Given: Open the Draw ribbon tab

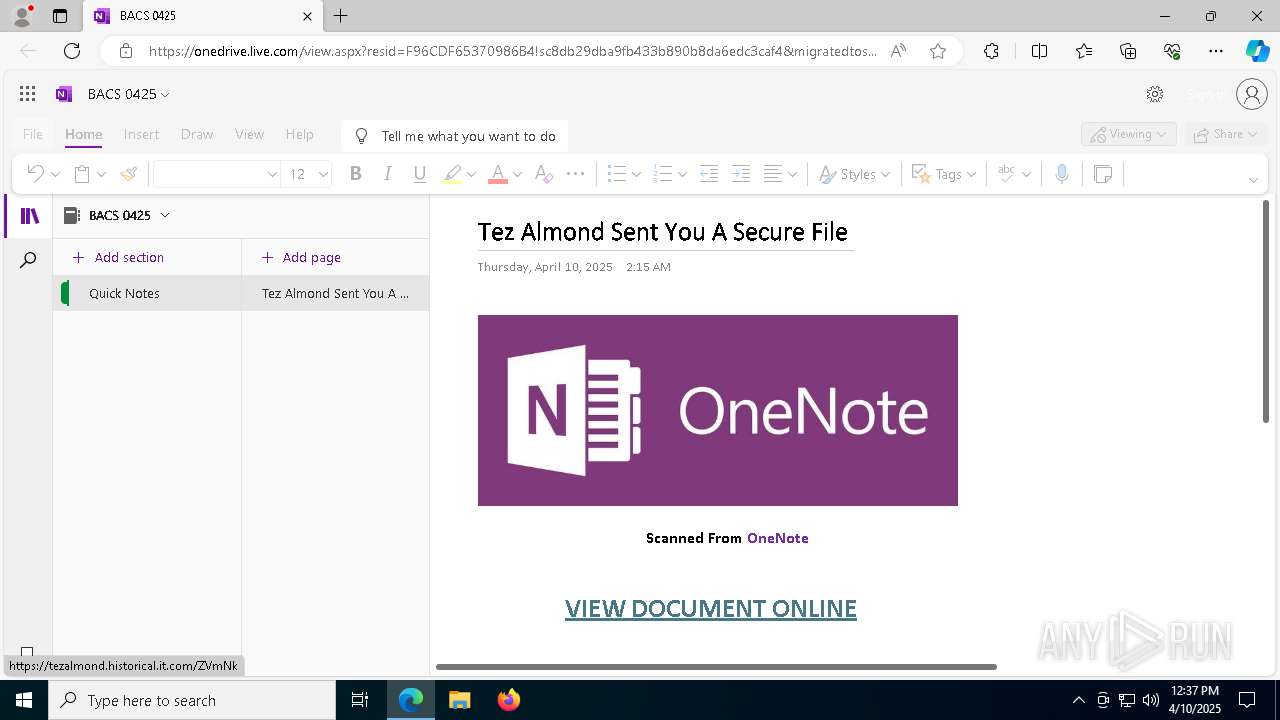Looking at the screenshot, I should [197, 134].
